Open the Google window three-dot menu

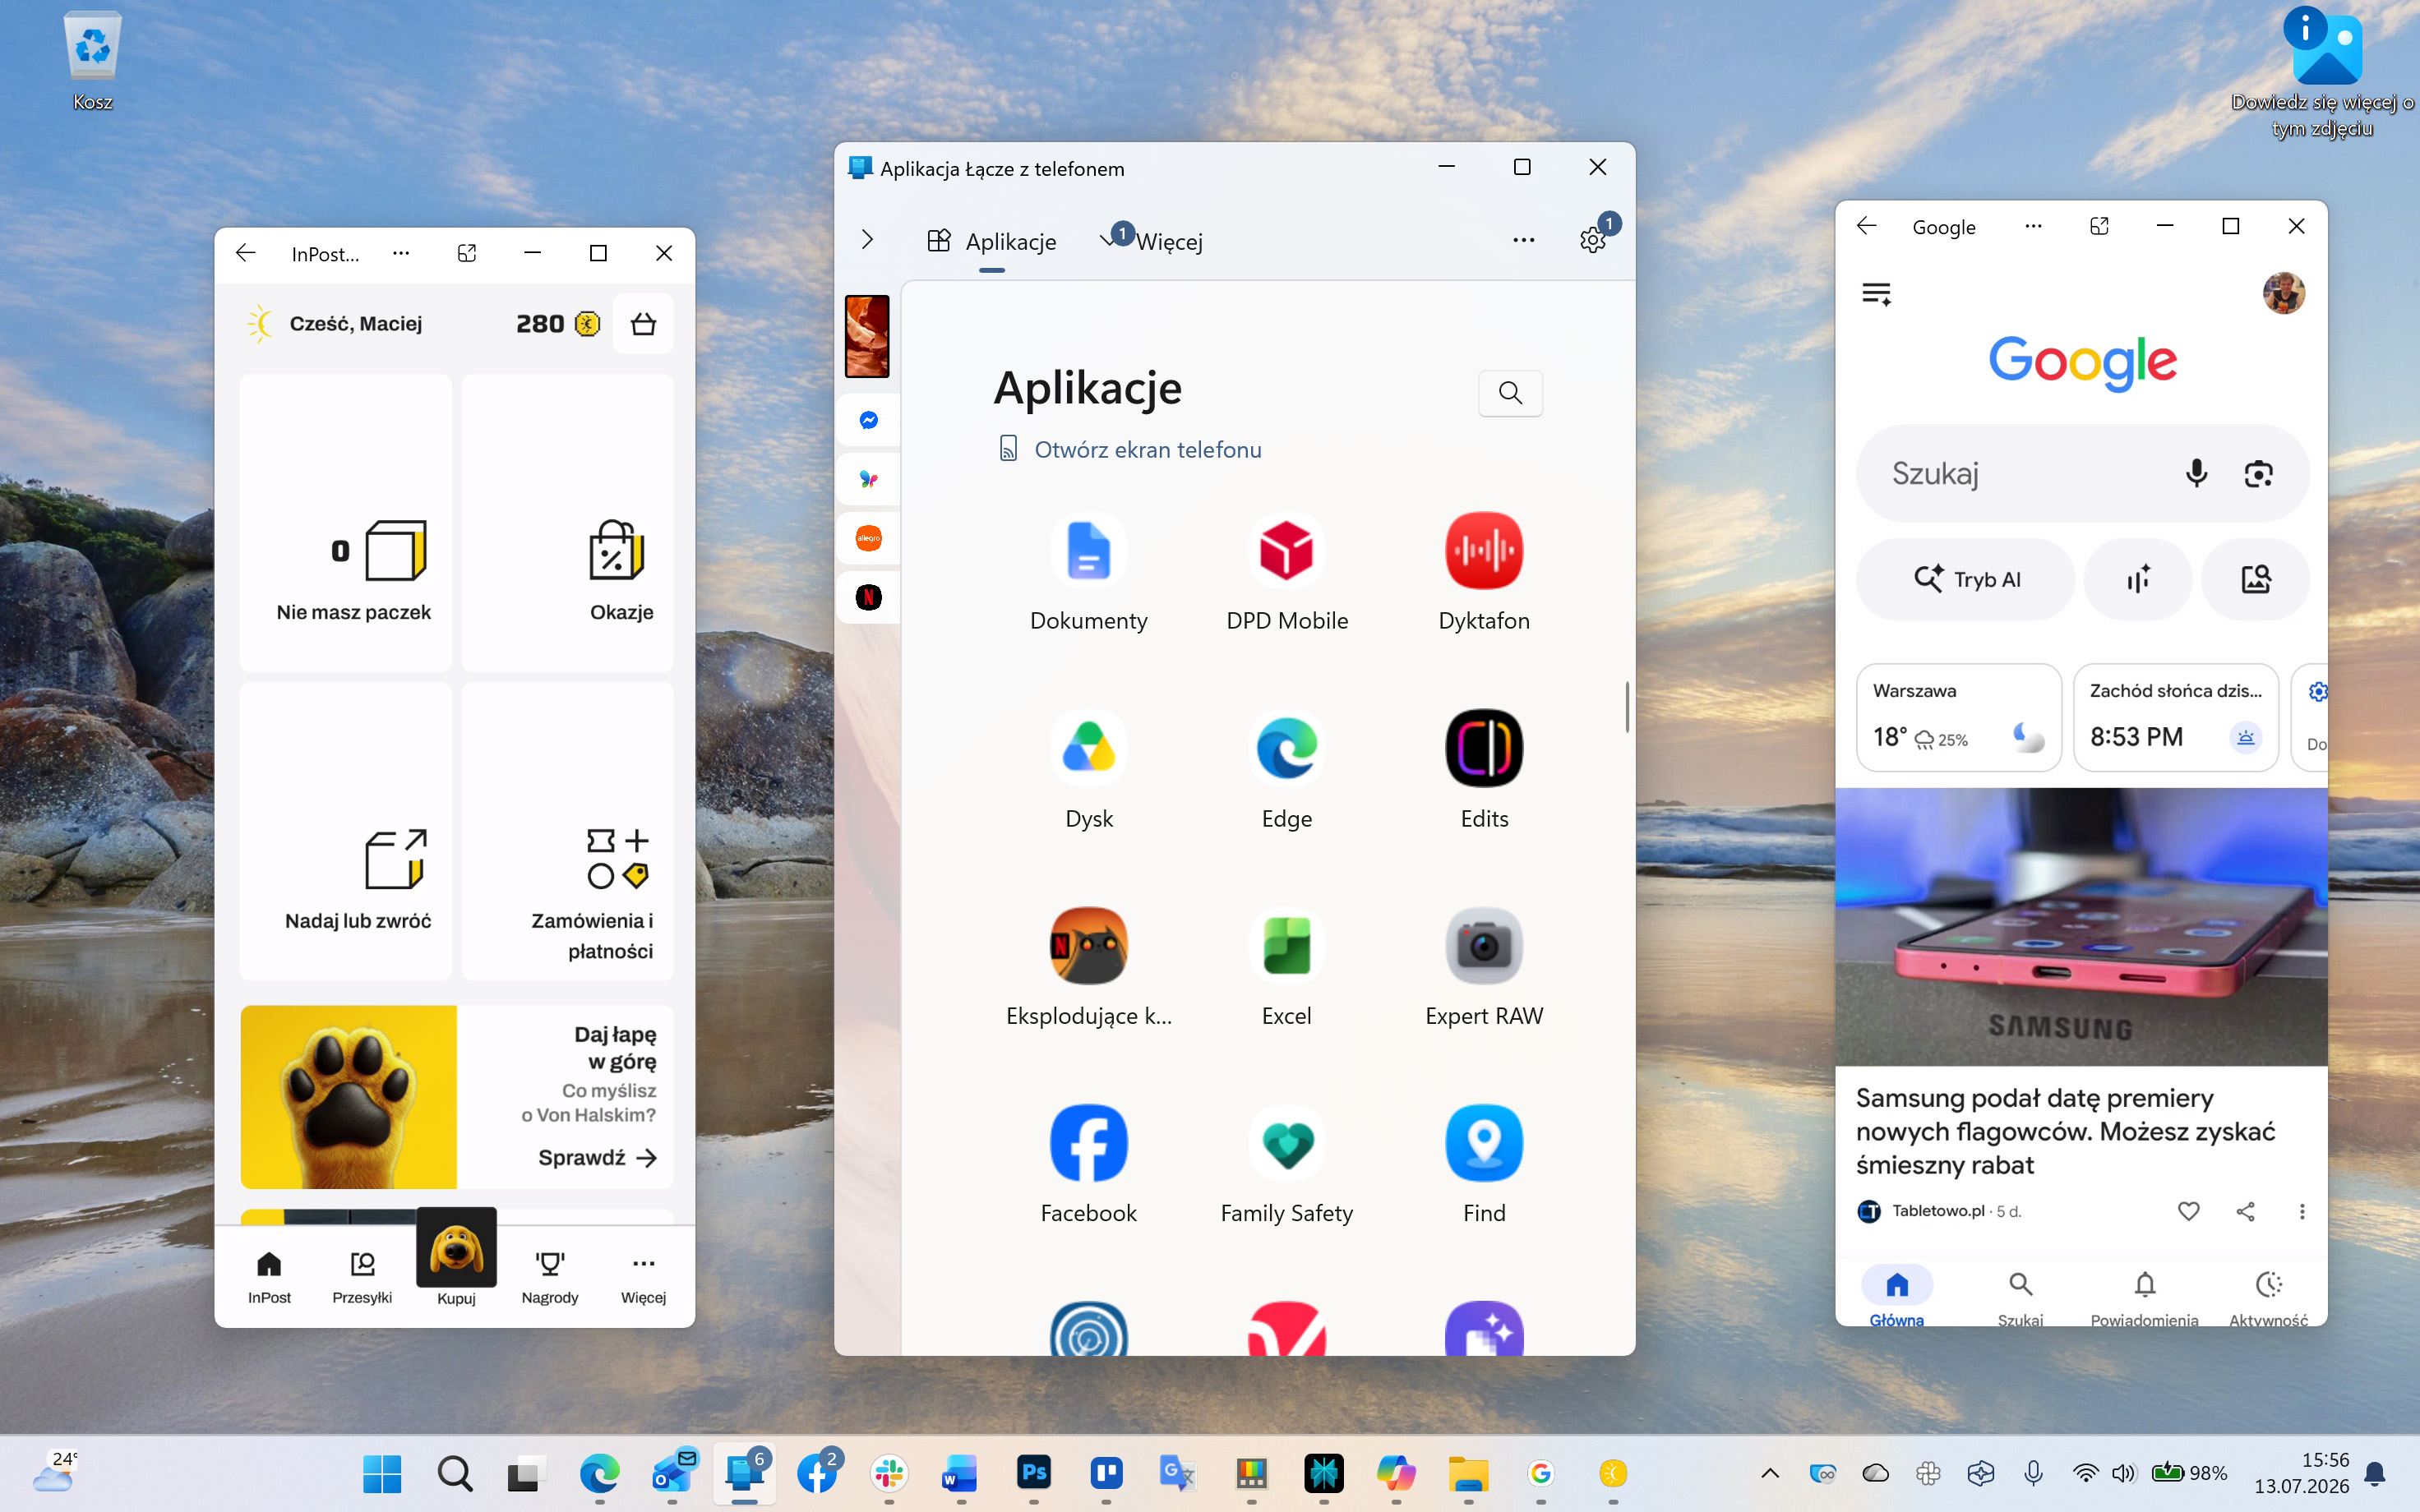point(2033,226)
